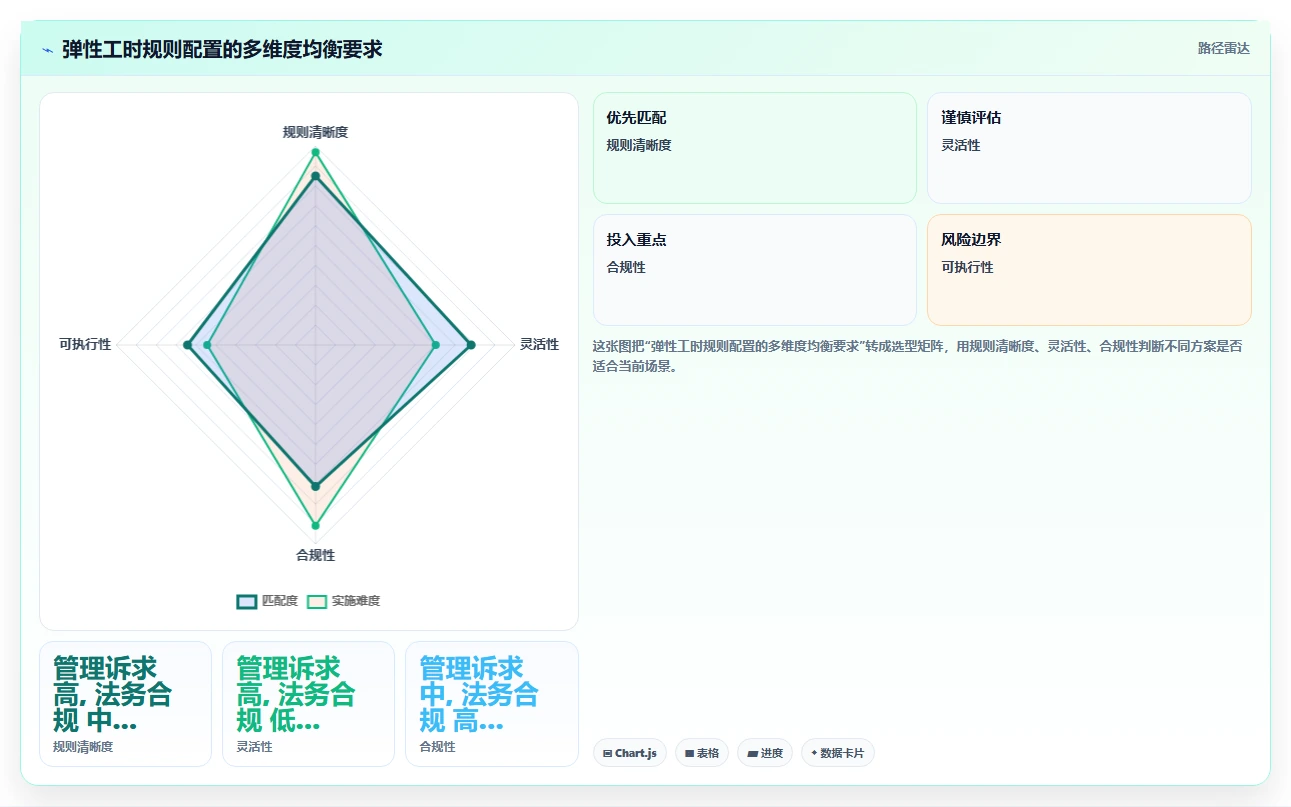
Task: Click the 规则清晰度 radar axis label
Action: [x=315, y=132]
